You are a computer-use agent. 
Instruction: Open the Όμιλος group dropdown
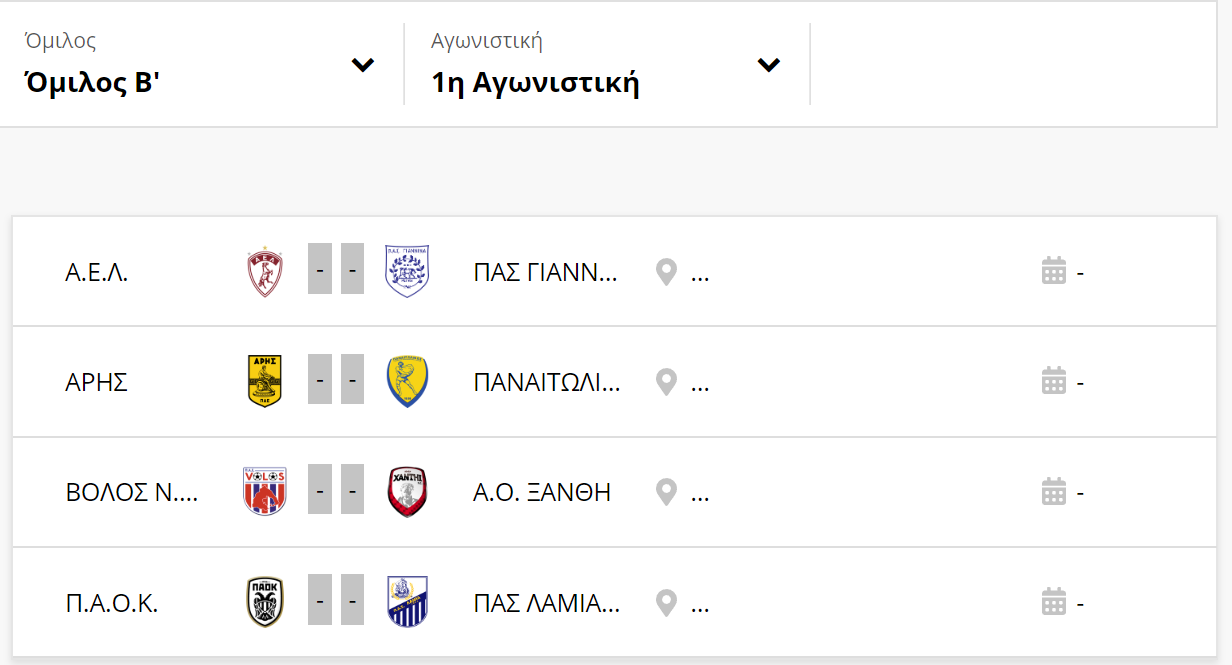coord(200,64)
